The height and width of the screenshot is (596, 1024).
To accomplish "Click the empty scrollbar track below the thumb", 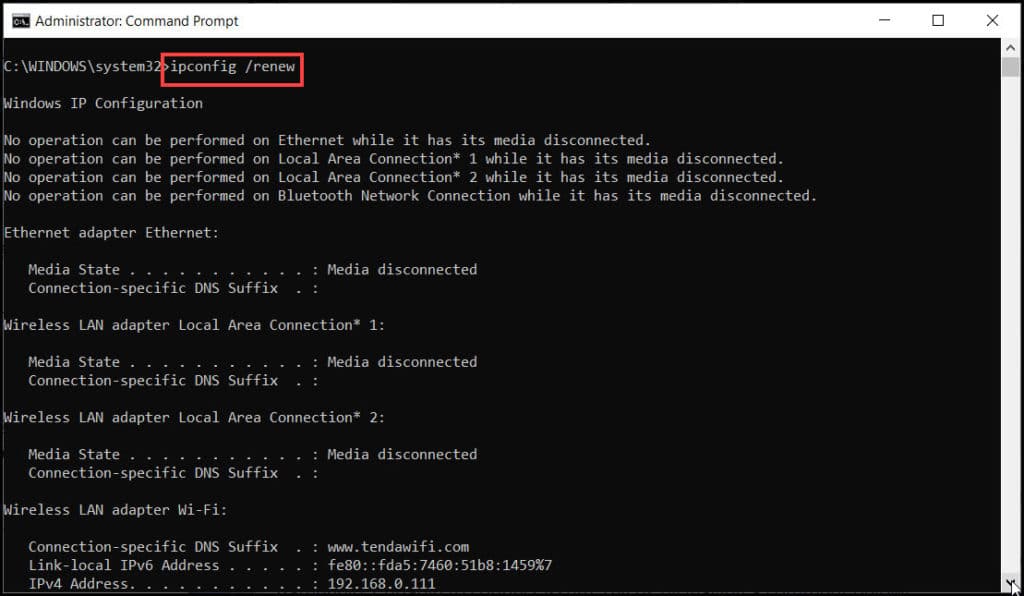I will click(1011, 330).
